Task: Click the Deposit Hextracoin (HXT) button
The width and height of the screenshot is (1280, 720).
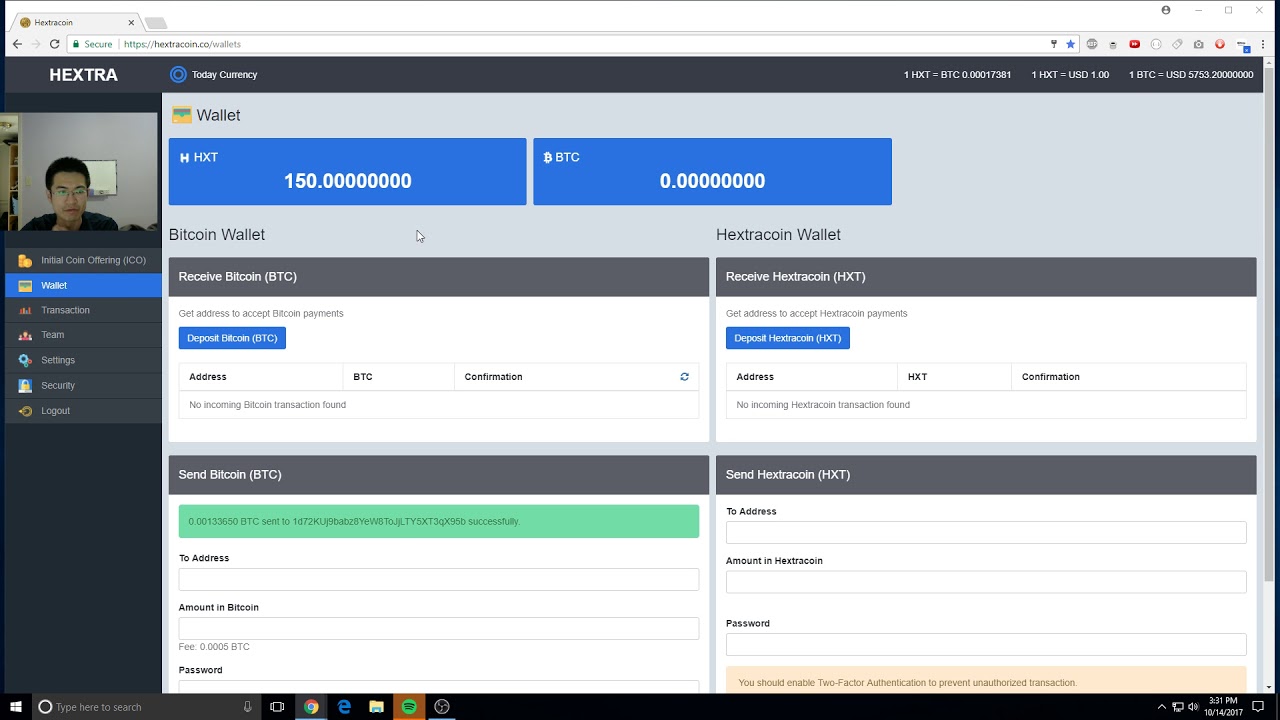Action: click(788, 338)
